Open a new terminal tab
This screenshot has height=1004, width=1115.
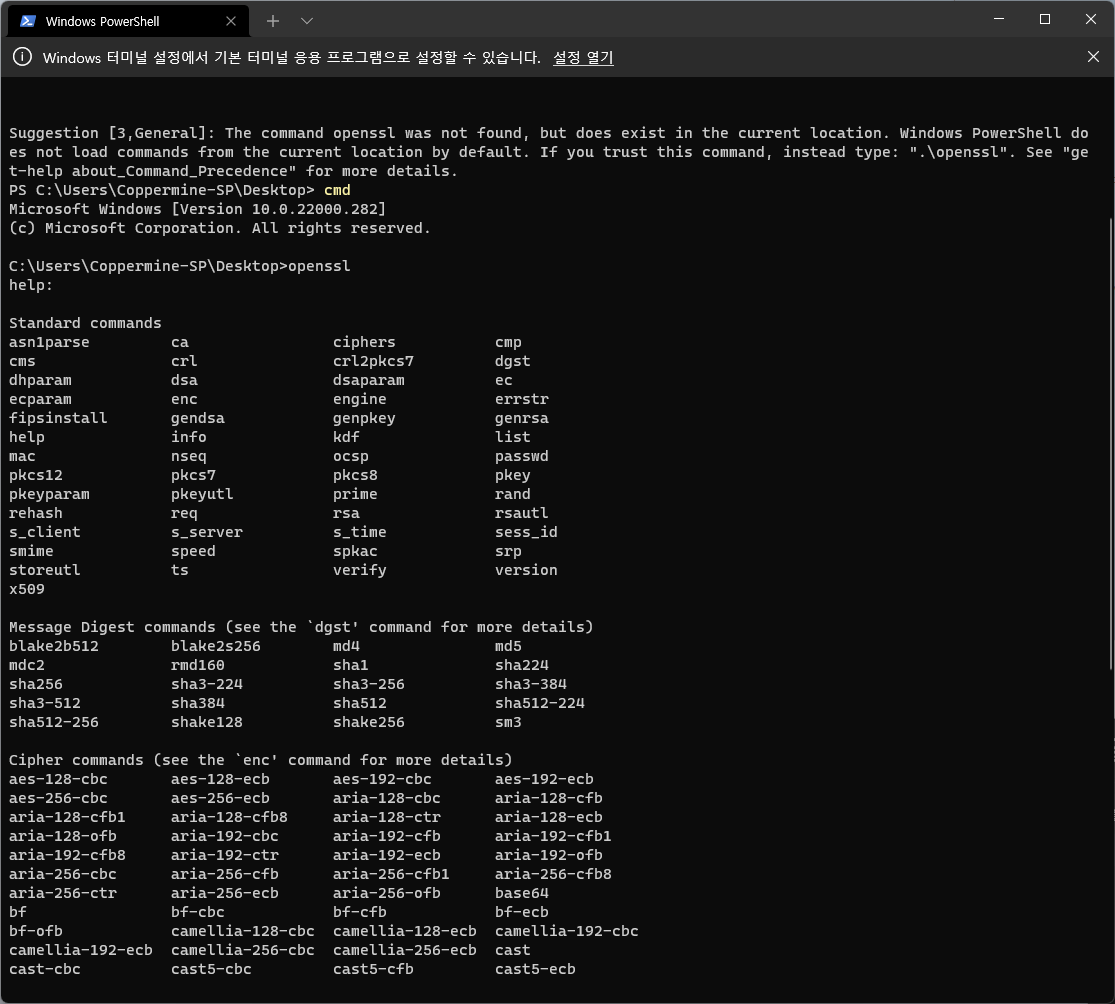coord(272,21)
